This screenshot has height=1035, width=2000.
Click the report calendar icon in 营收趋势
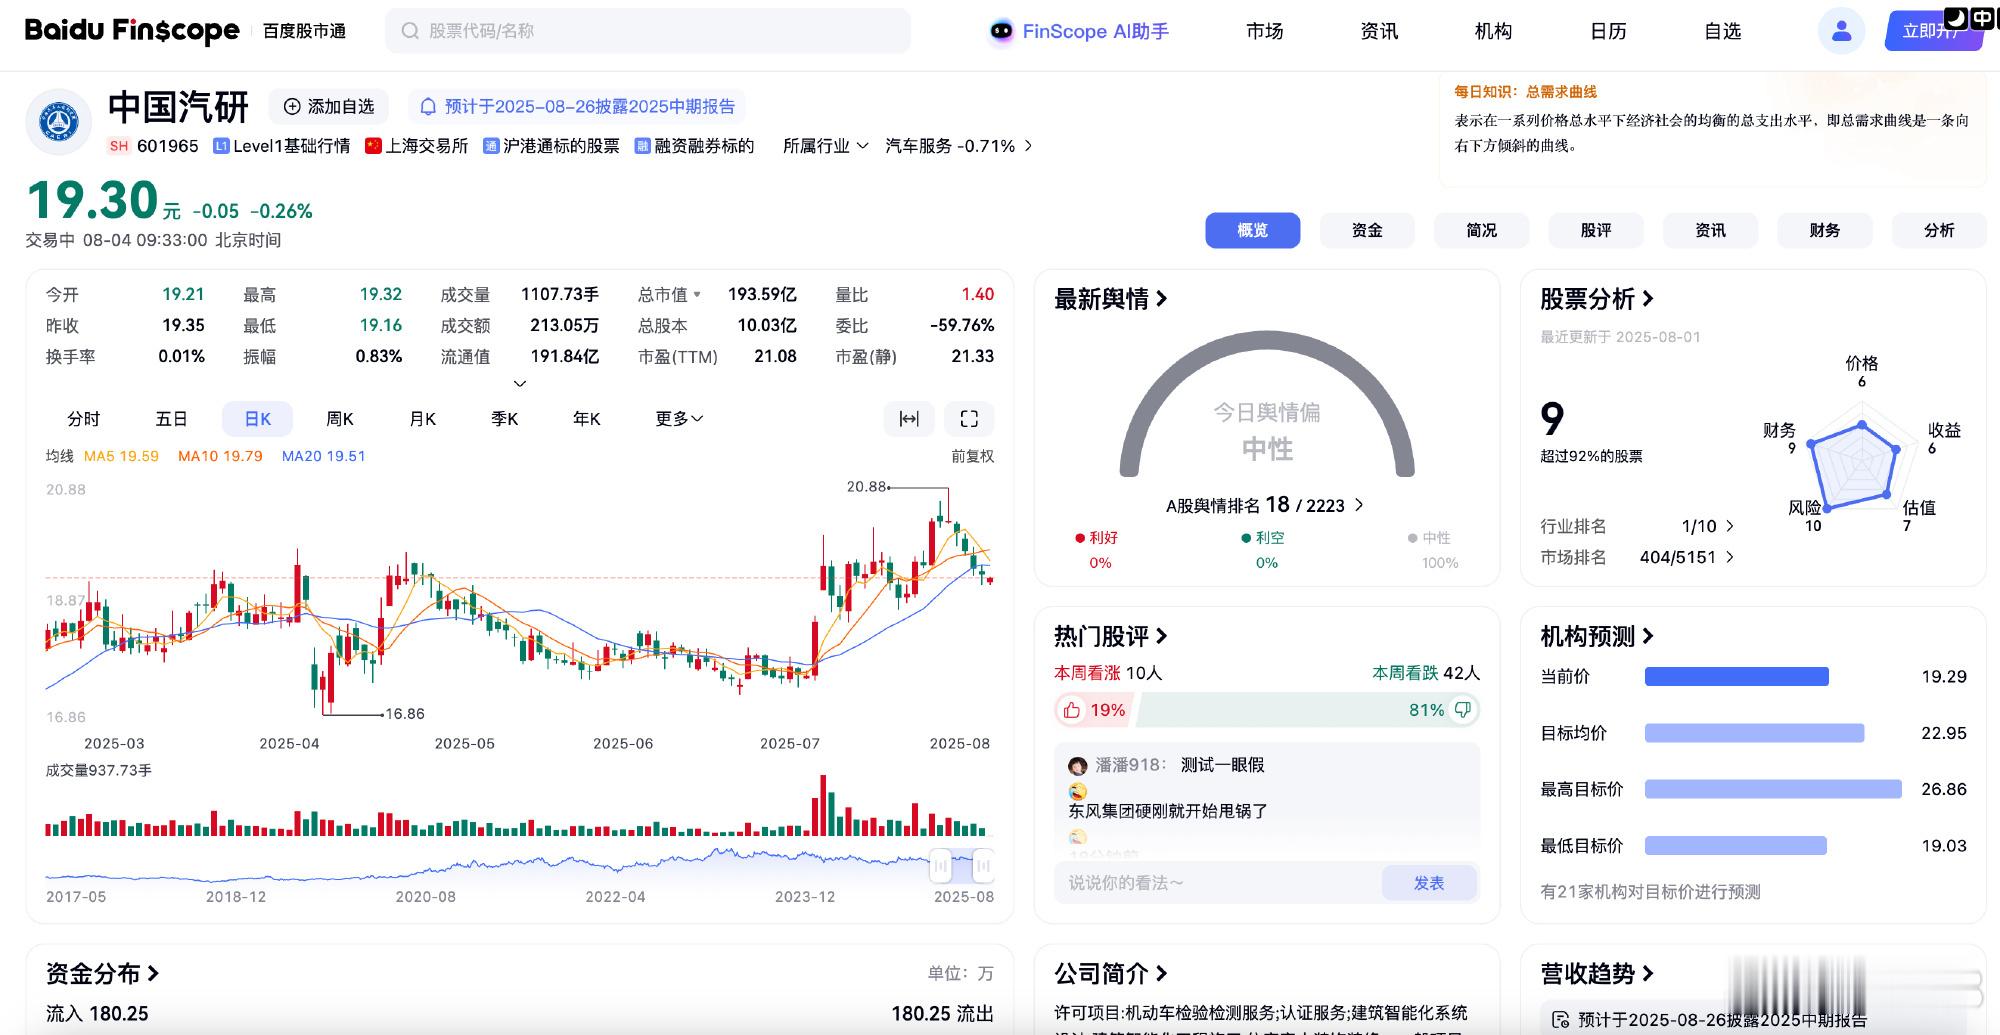(x=1560, y=1020)
